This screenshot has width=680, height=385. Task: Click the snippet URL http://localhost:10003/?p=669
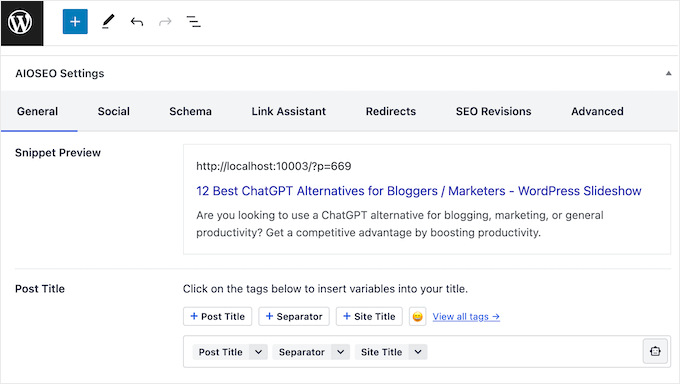(x=274, y=166)
